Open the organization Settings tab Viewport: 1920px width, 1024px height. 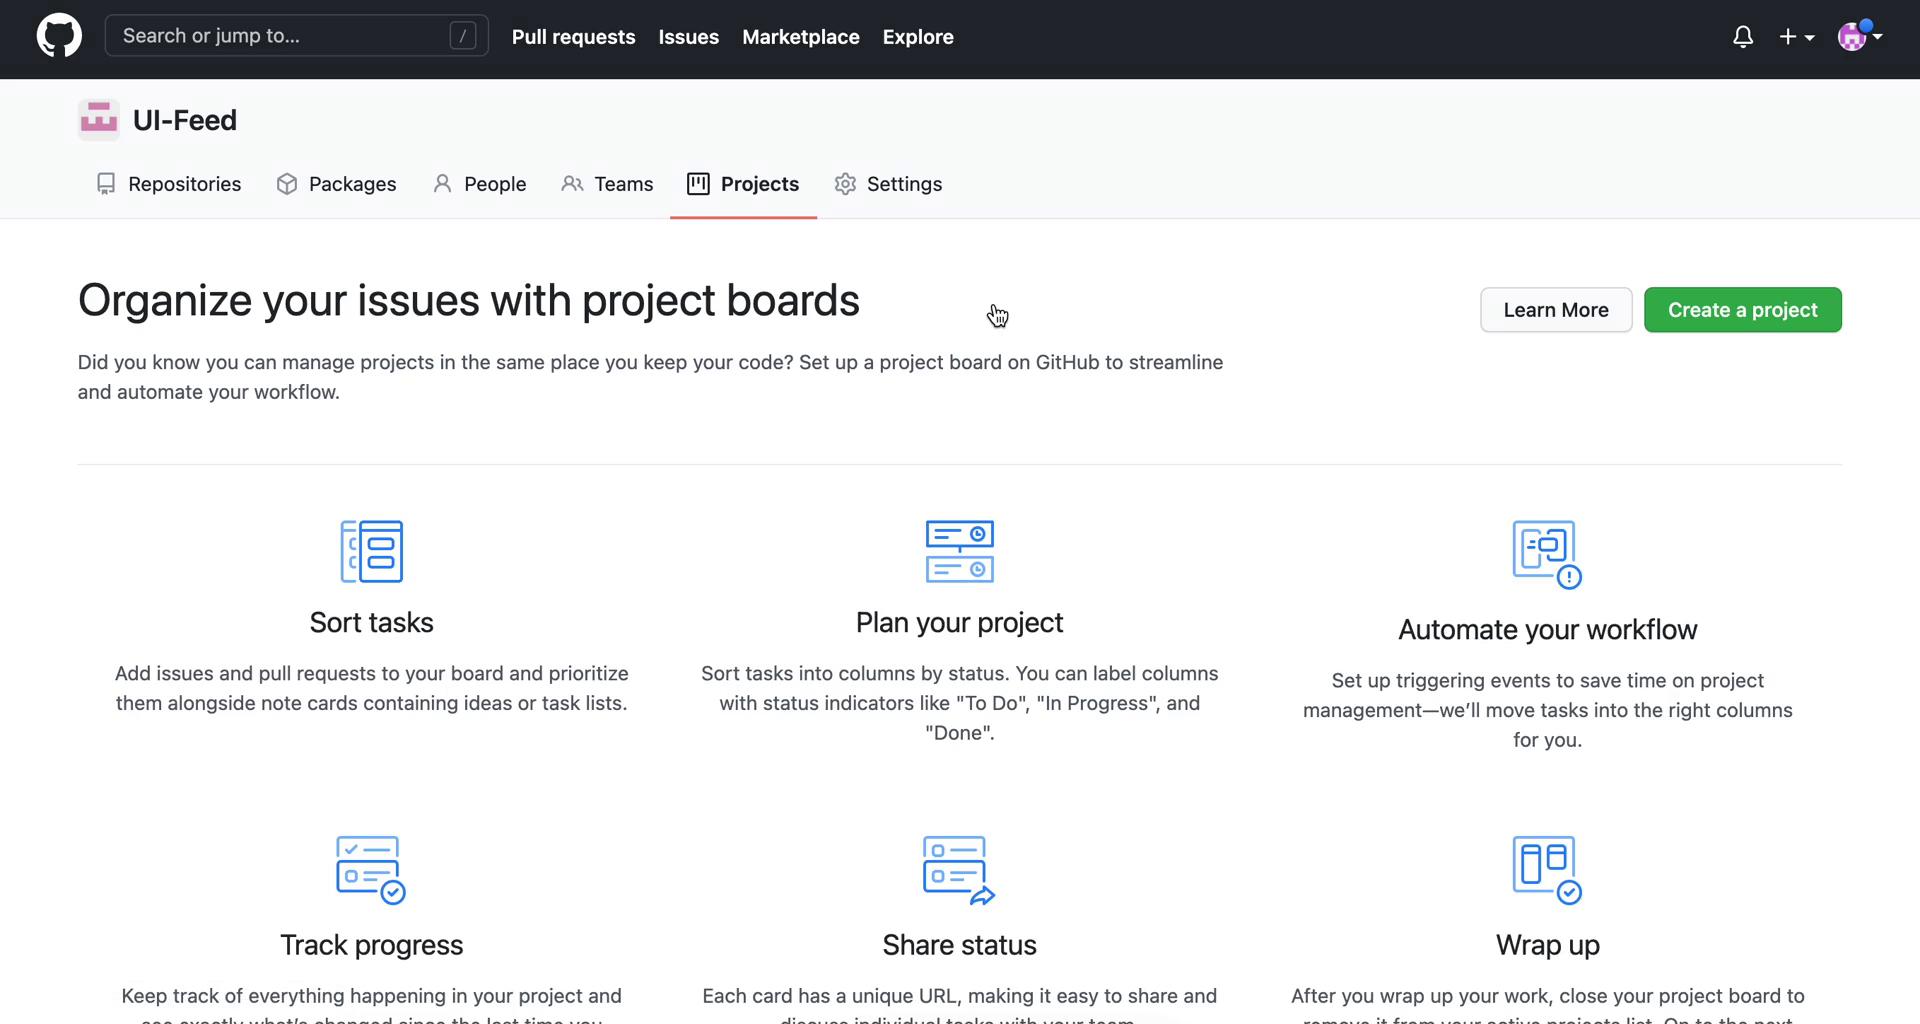click(889, 184)
